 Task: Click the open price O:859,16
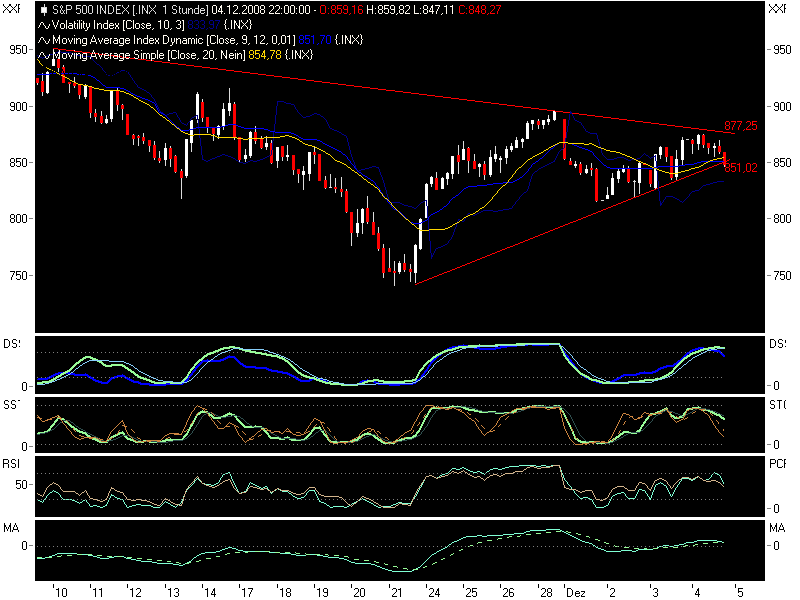[341, 10]
